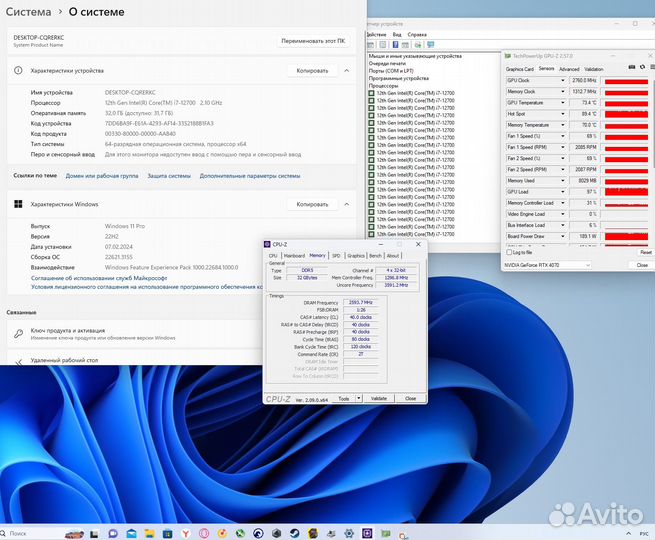Click the key icon beside product key activation
655x540 pixels.
click(x=18, y=334)
